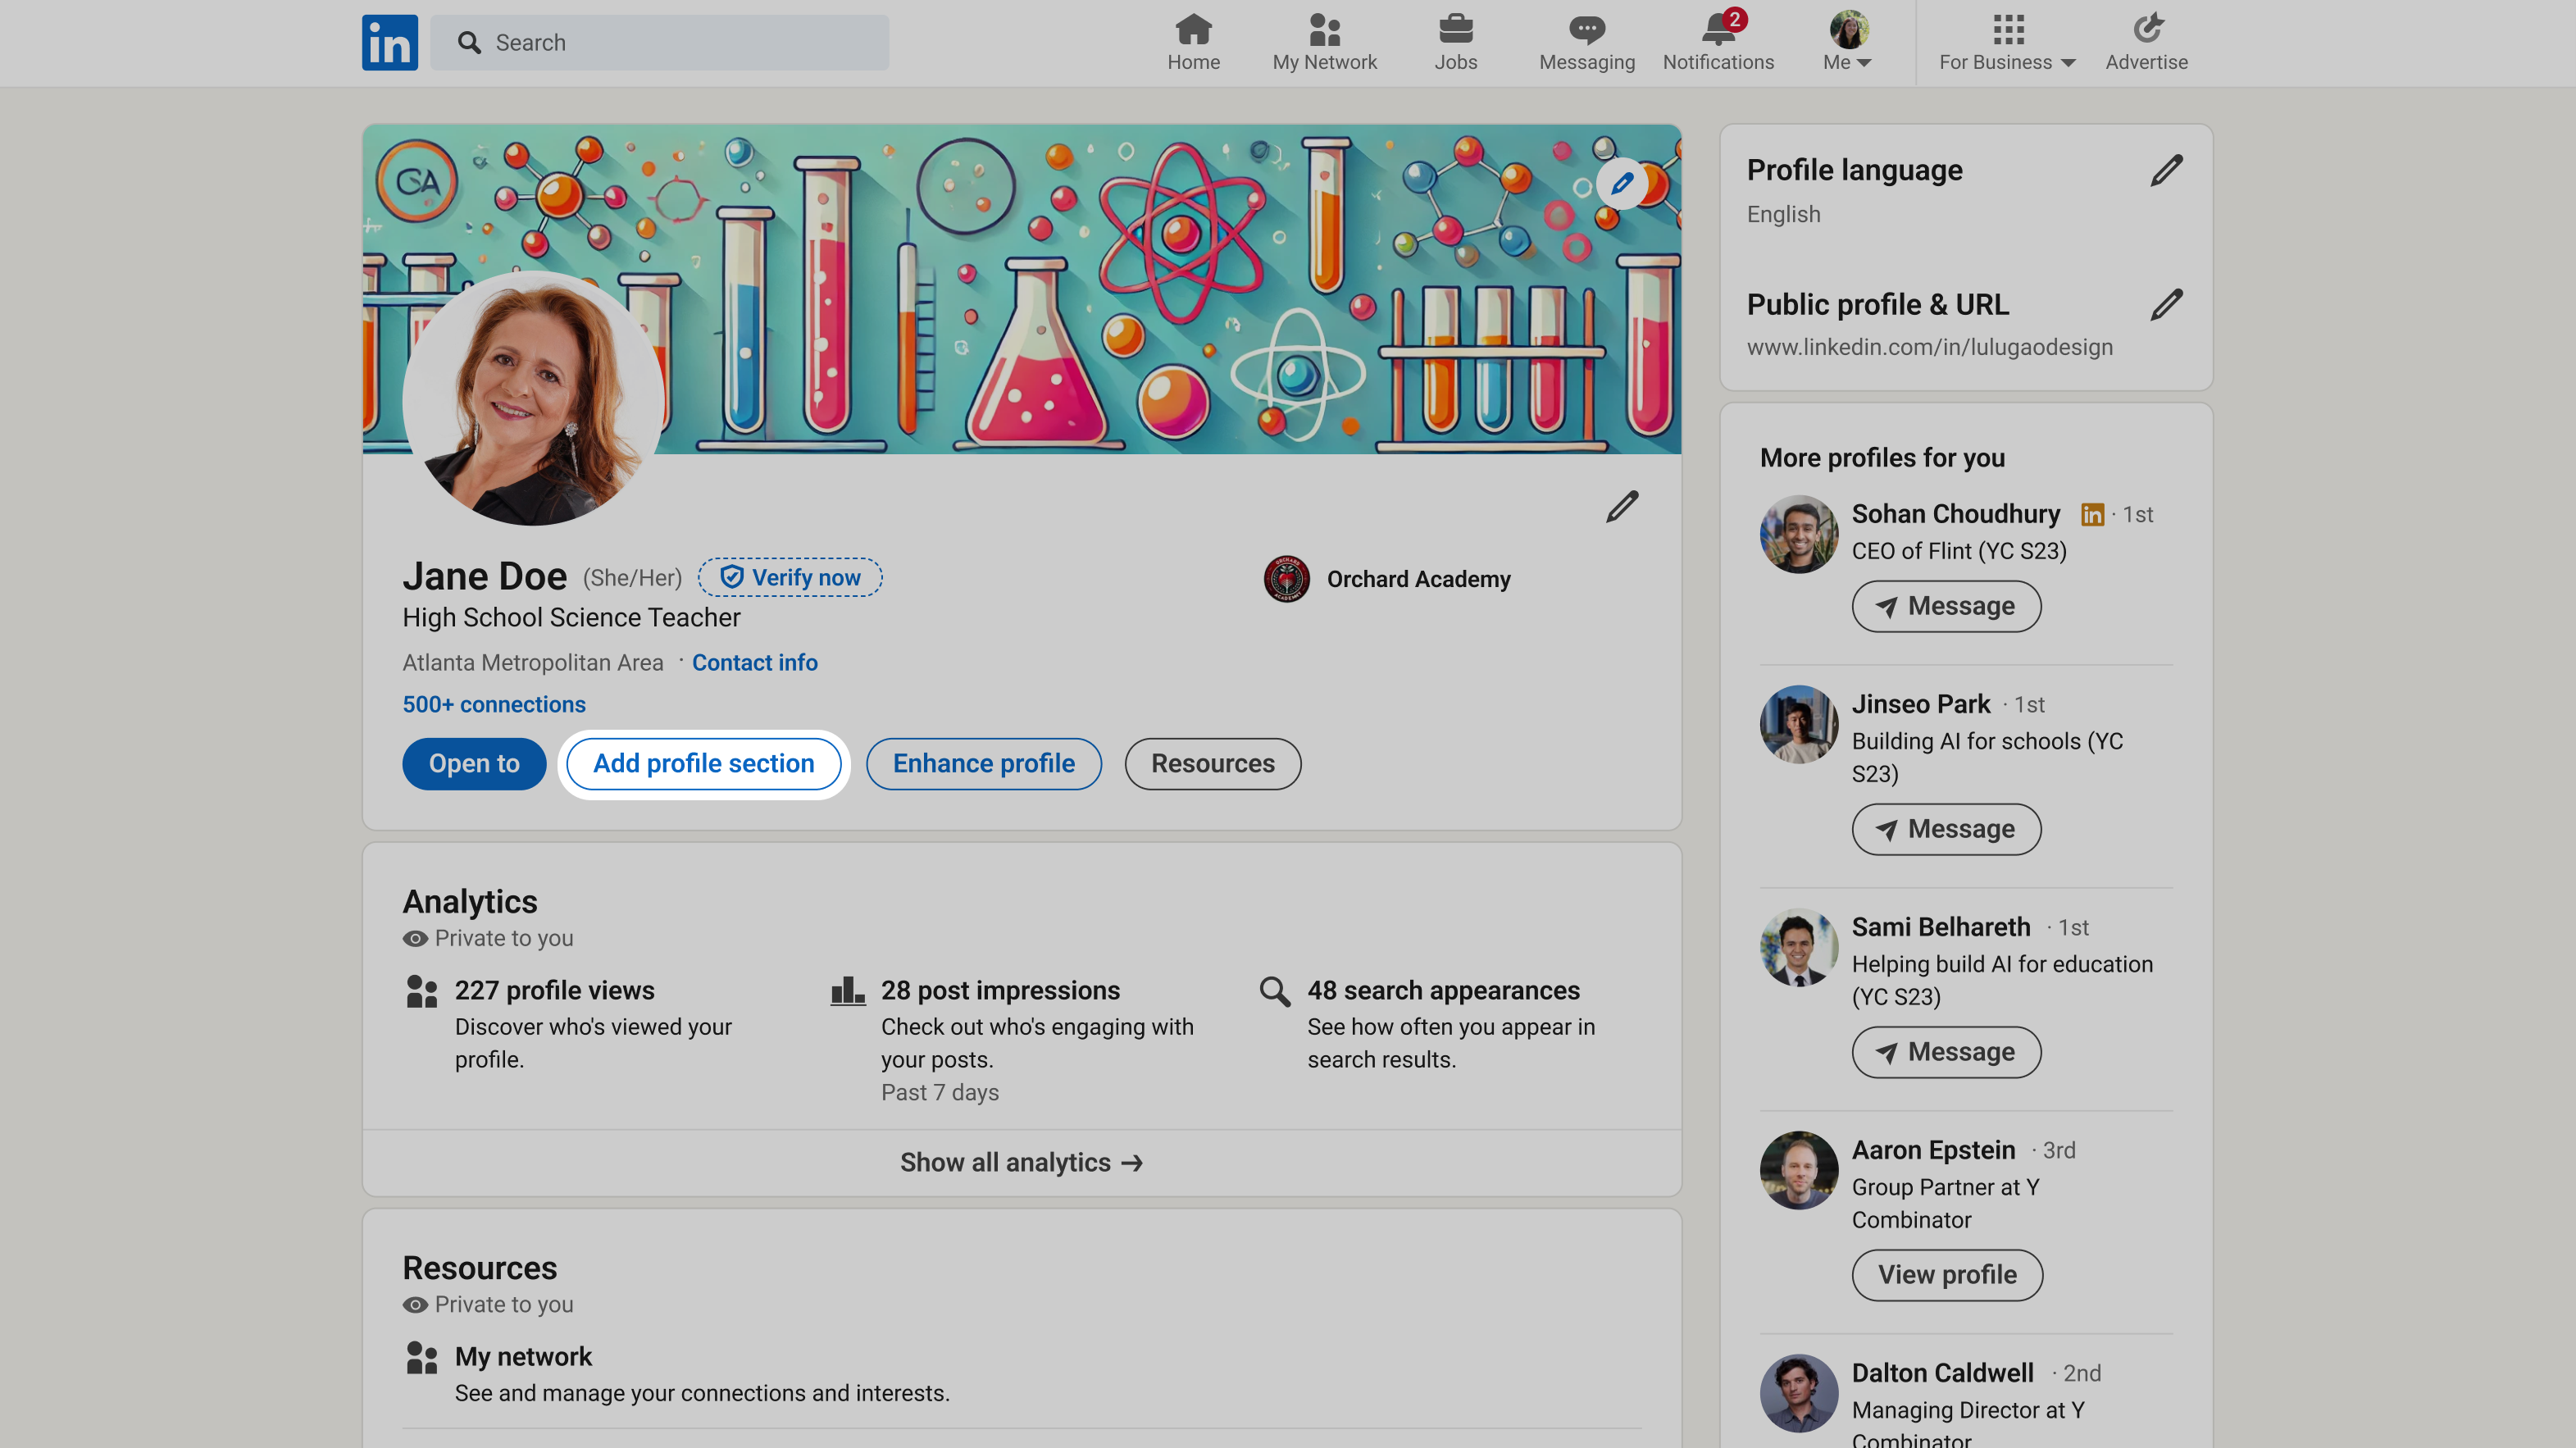Click the 227 profile views people icon

(421, 991)
